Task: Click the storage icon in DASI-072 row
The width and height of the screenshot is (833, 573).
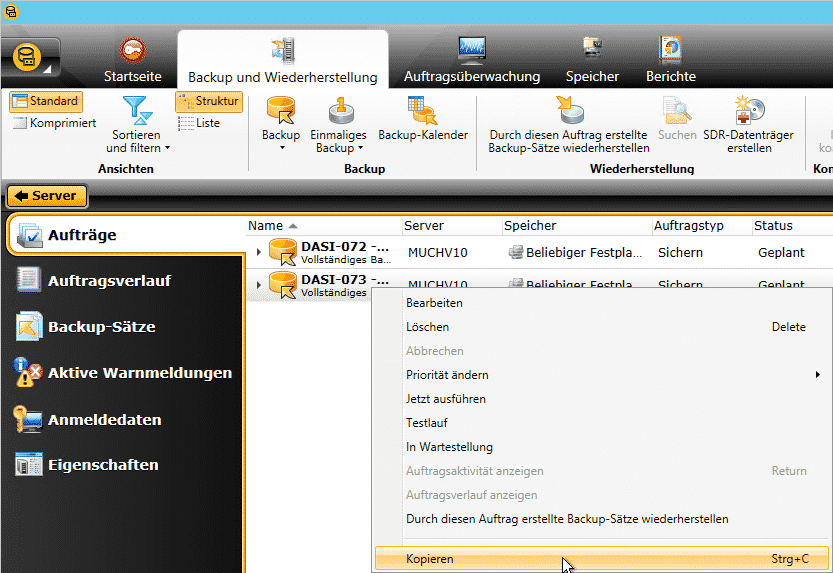Action: click(x=515, y=252)
